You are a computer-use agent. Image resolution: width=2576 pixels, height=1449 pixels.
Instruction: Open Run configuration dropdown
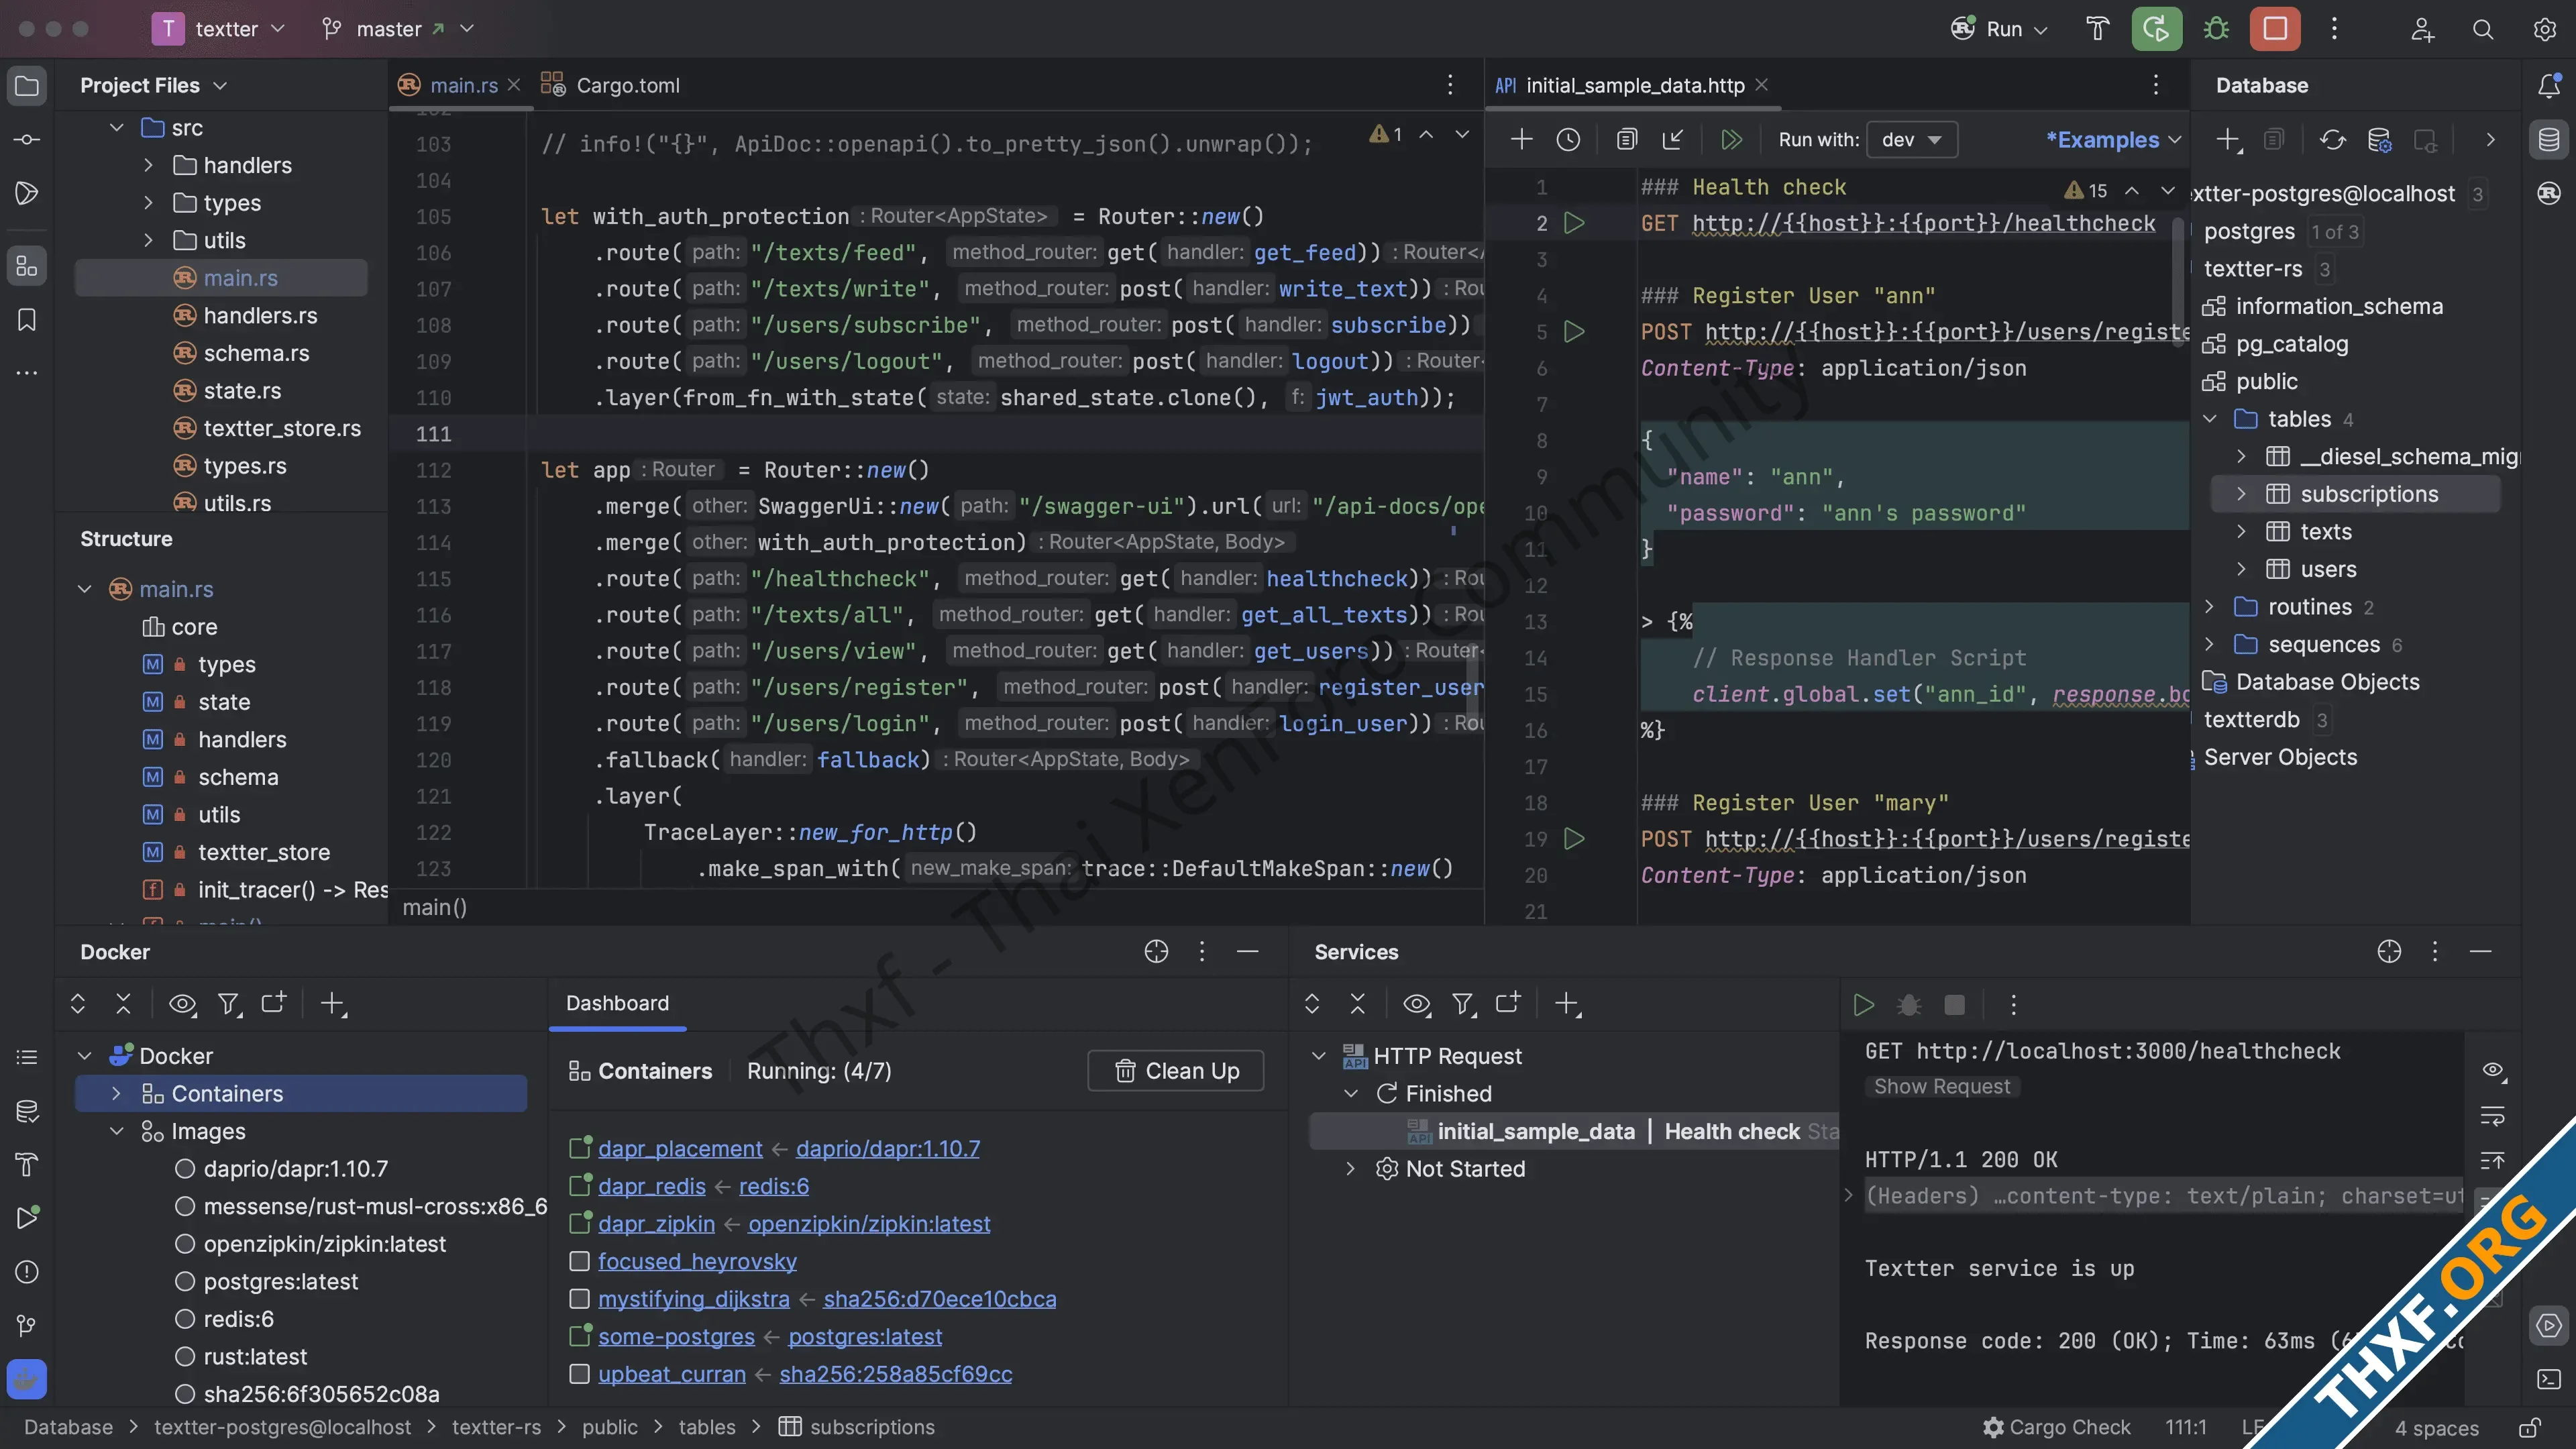(2000, 29)
